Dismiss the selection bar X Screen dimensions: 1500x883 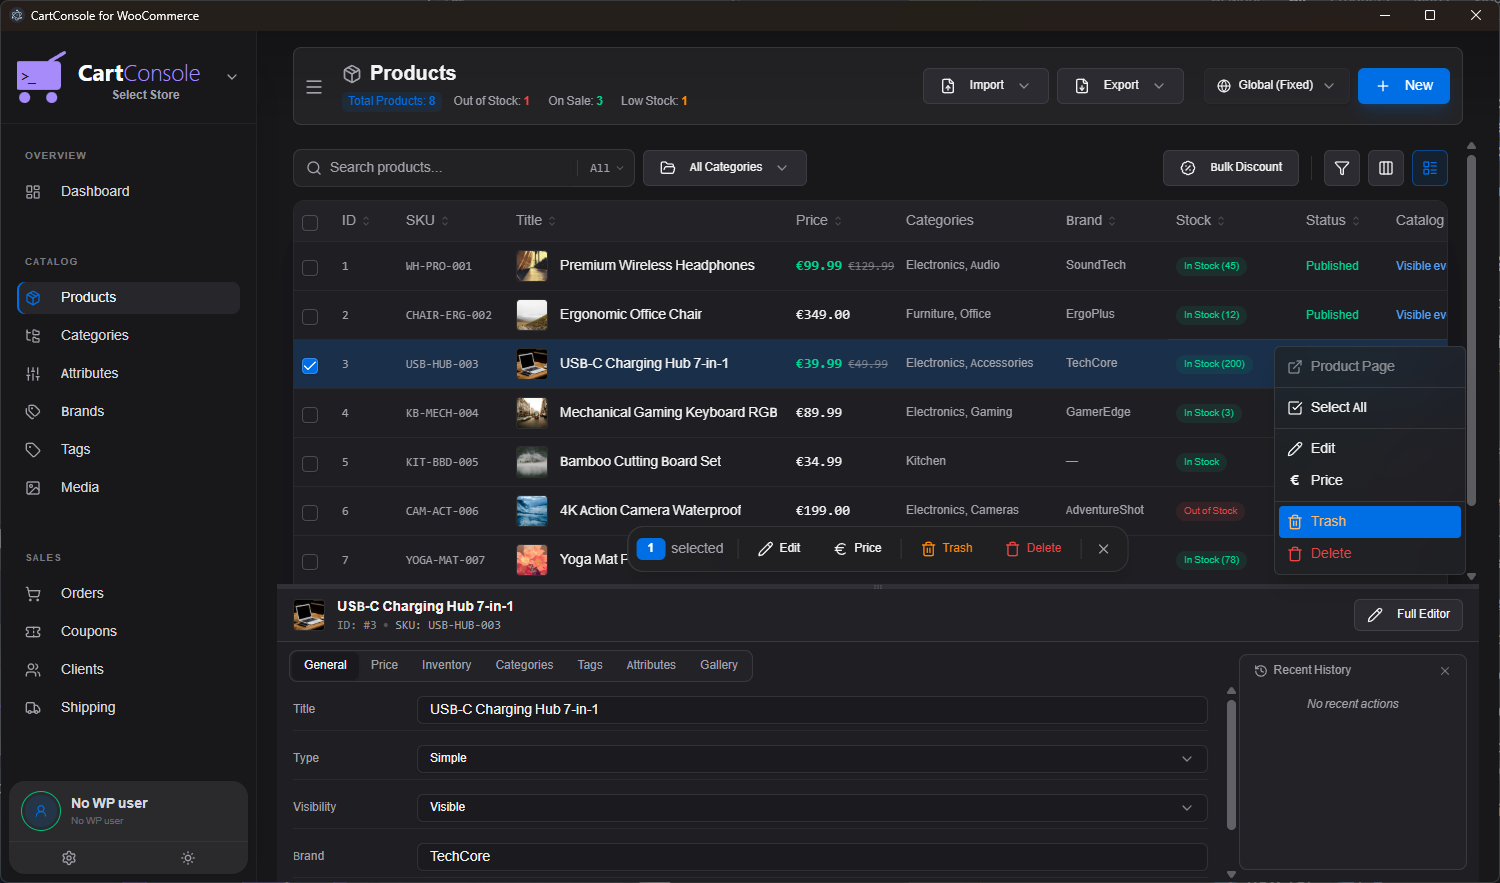pyautogui.click(x=1104, y=549)
